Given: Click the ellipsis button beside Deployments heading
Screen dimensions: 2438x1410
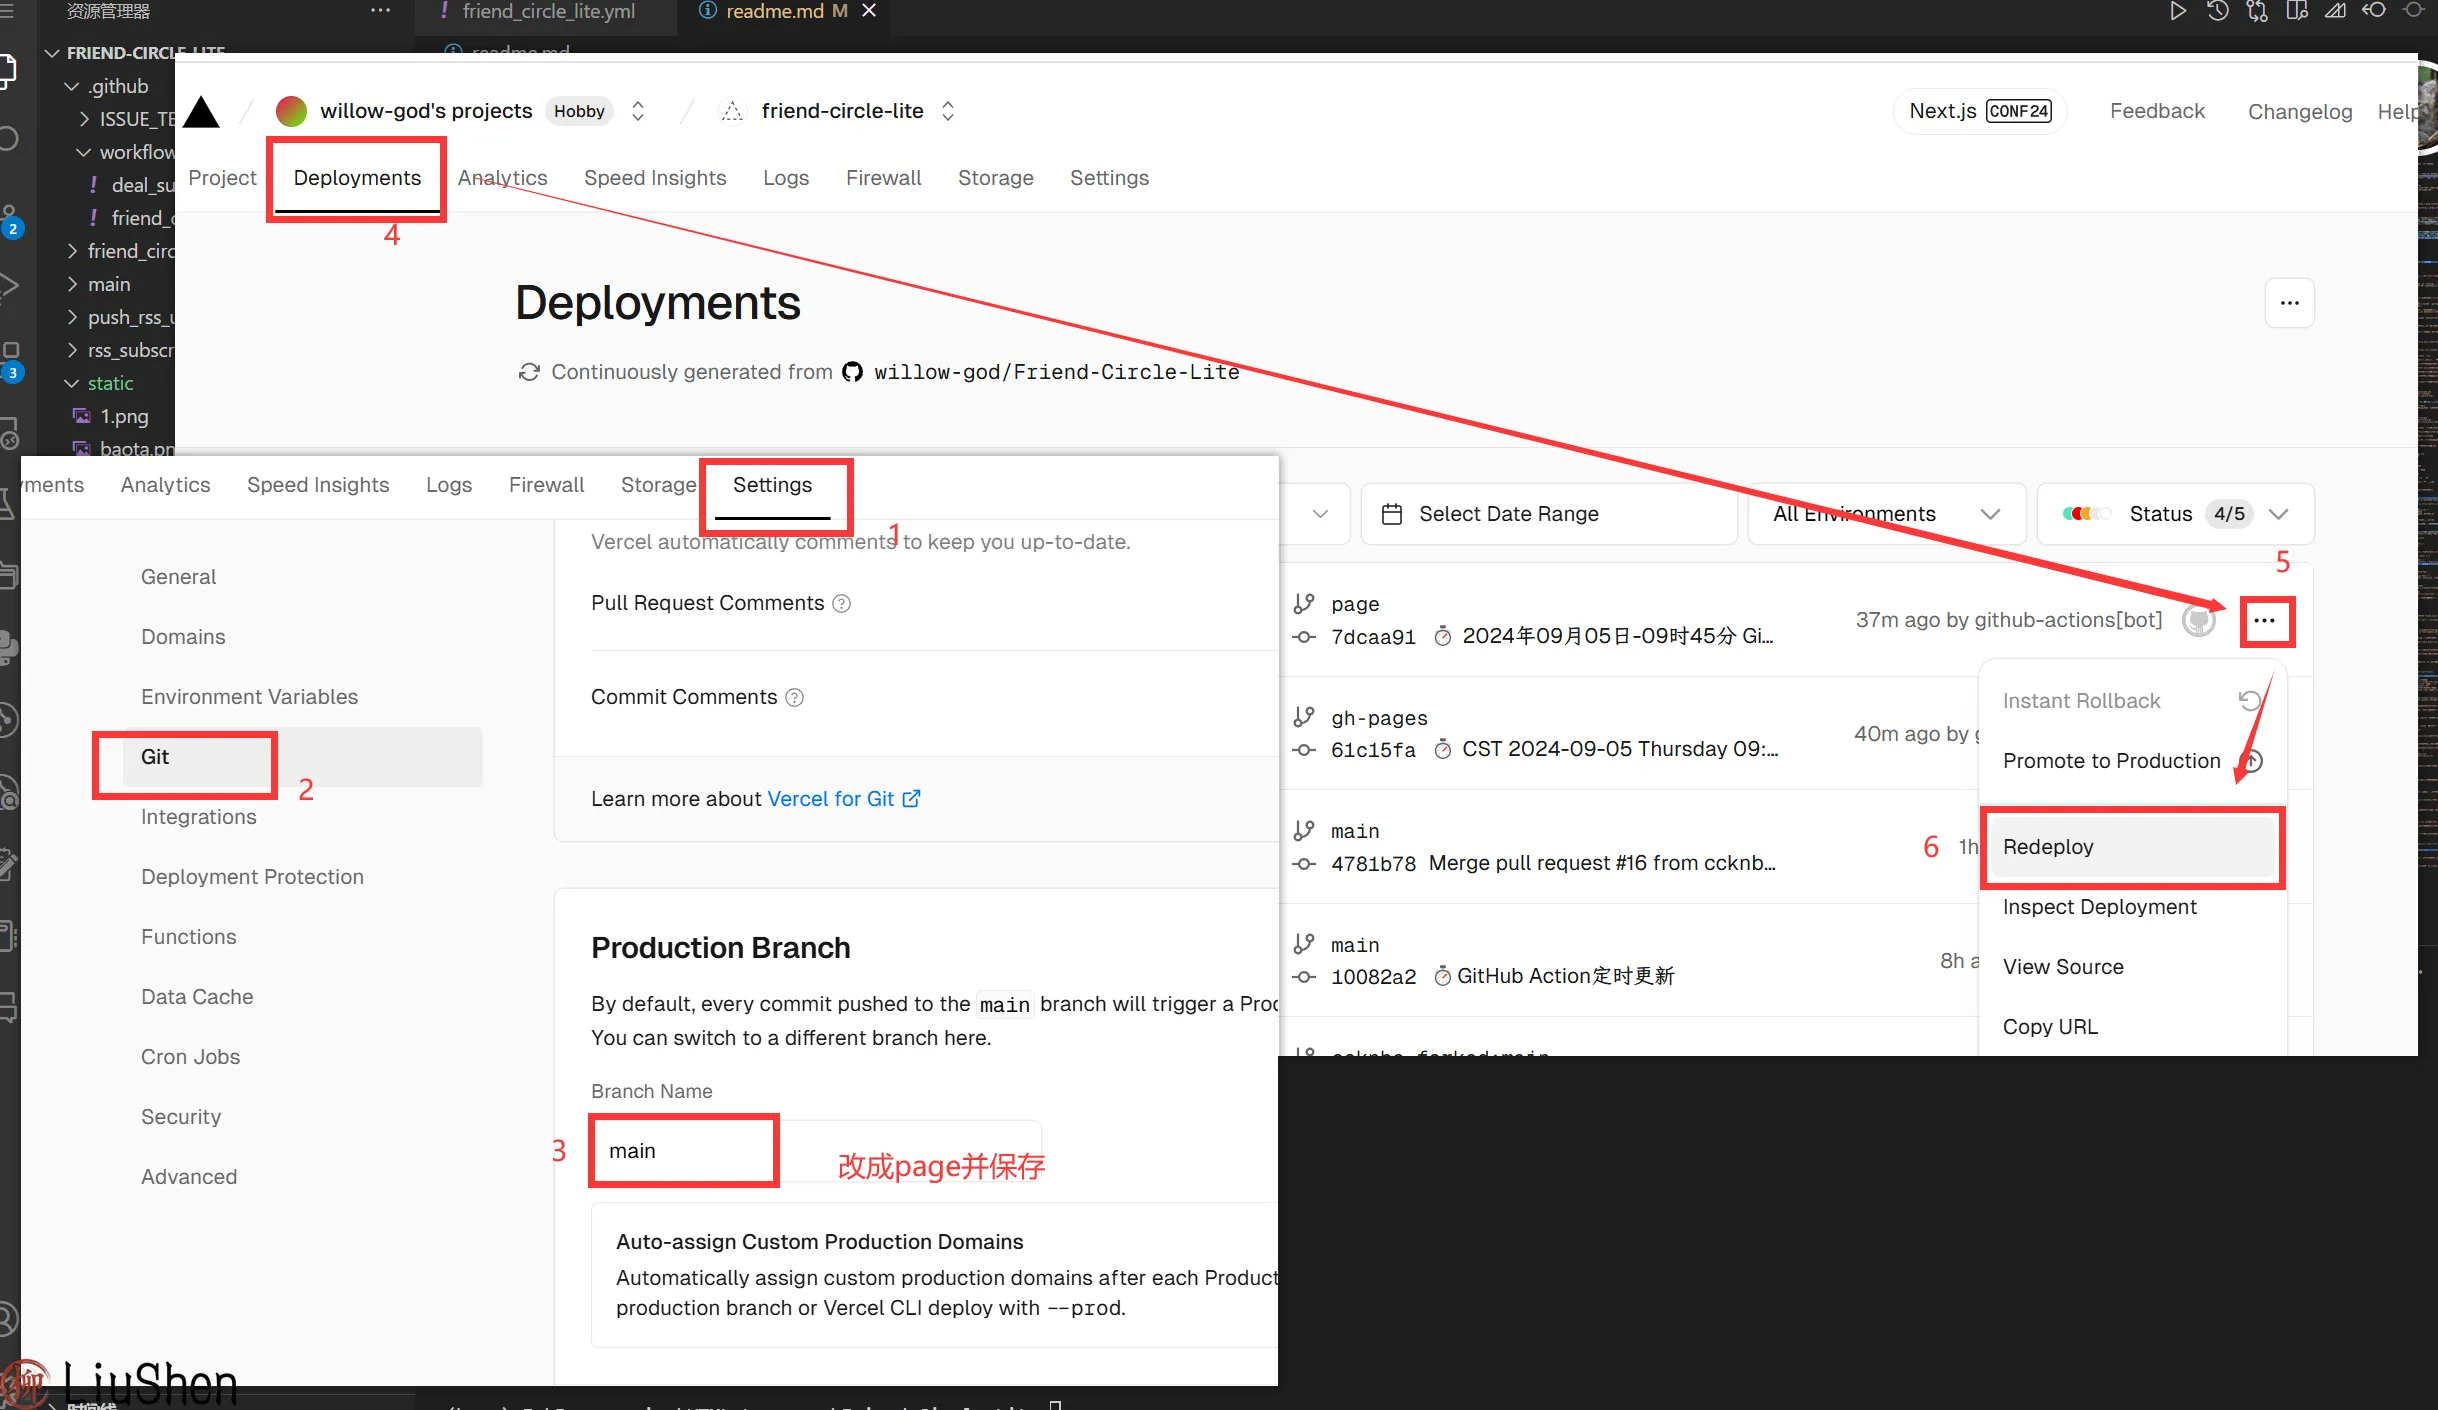Looking at the screenshot, I should click(x=2289, y=303).
